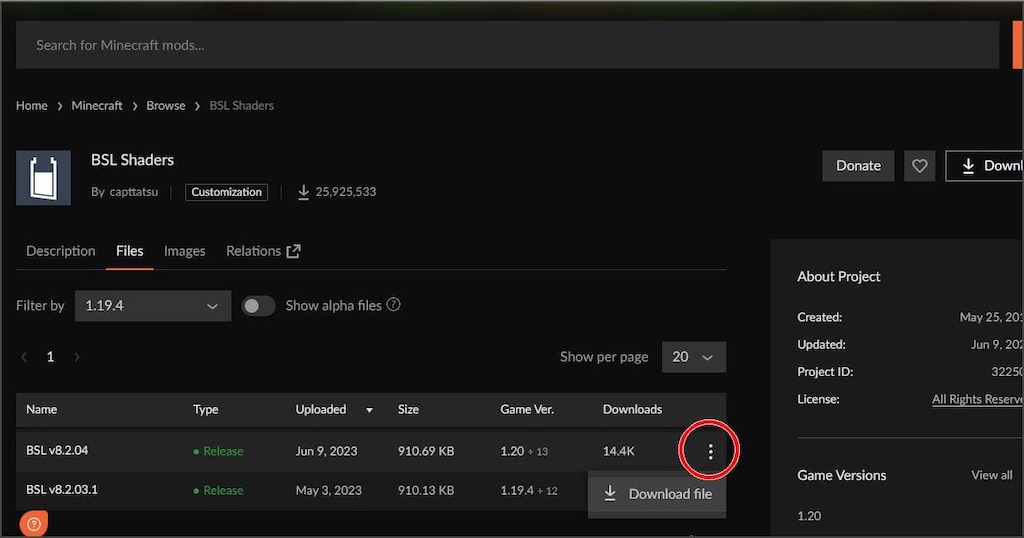
Task: Click the BSL Shaders project logo
Action: 44,178
